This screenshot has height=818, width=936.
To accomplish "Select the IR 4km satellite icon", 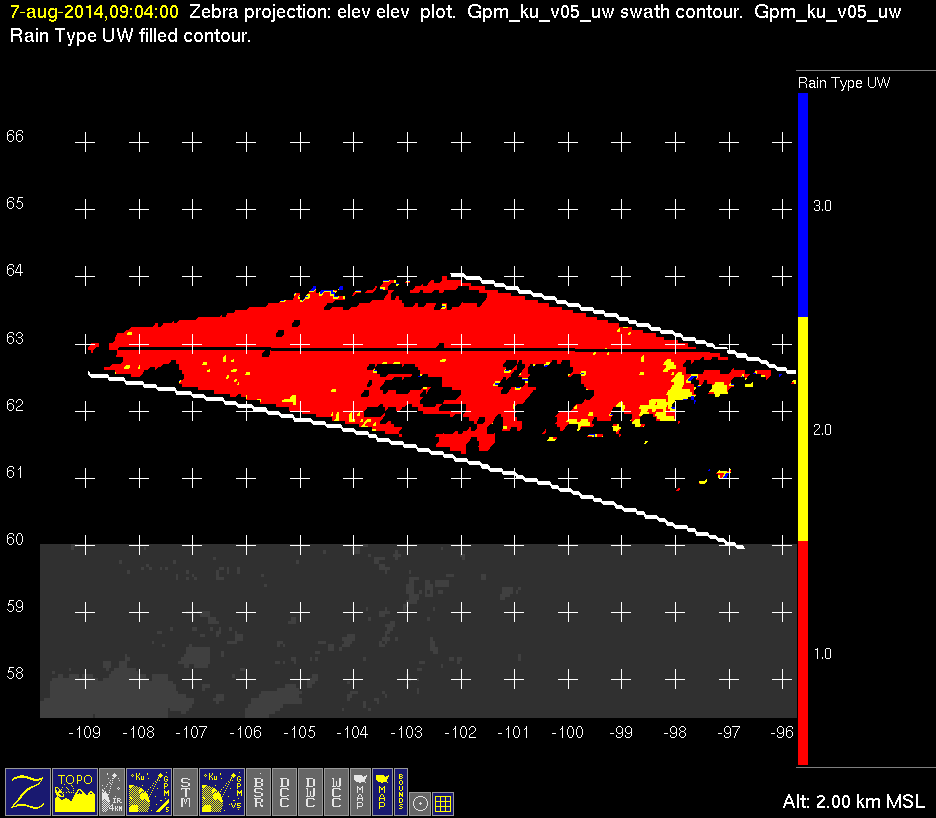I will [112, 792].
